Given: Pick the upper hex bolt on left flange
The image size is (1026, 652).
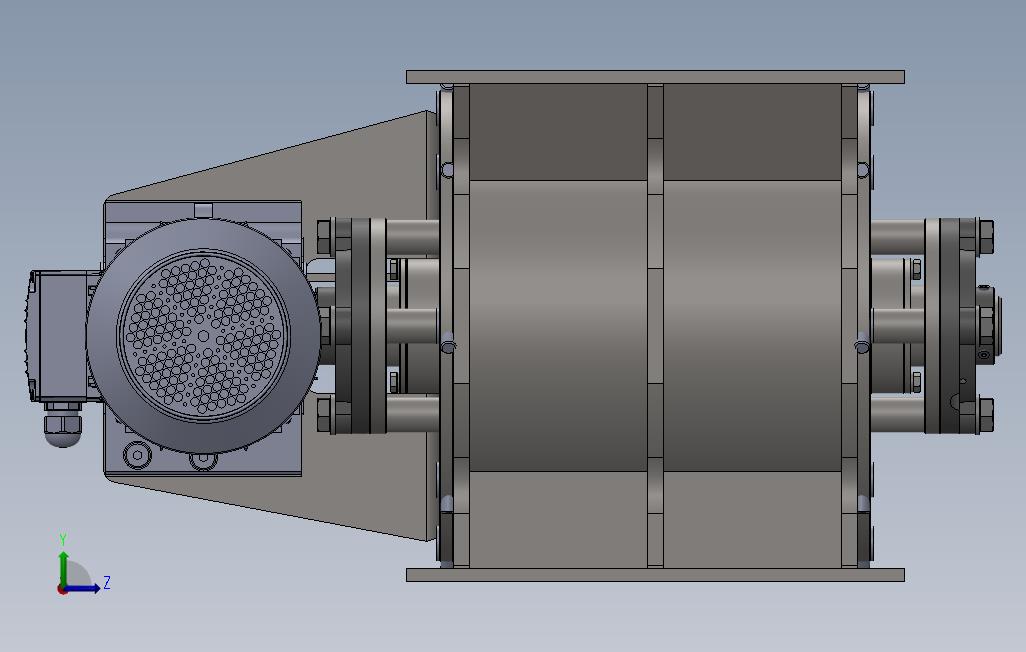Looking at the screenshot, I should (325, 237).
